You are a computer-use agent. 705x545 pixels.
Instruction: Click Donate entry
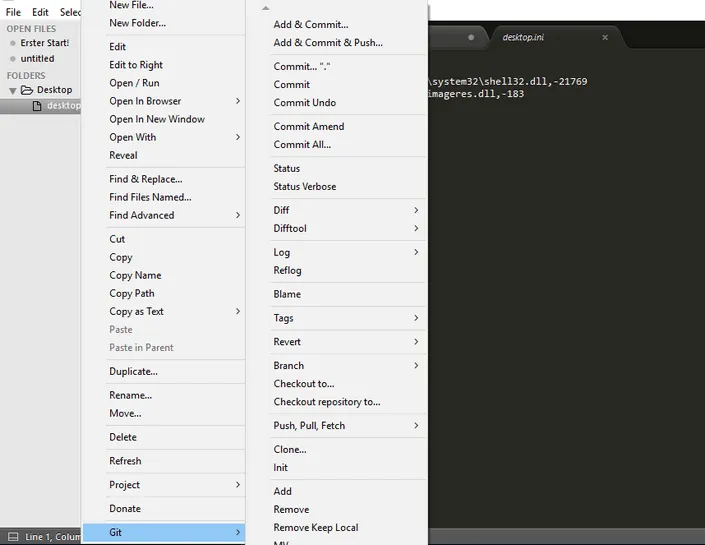(125, 509)
